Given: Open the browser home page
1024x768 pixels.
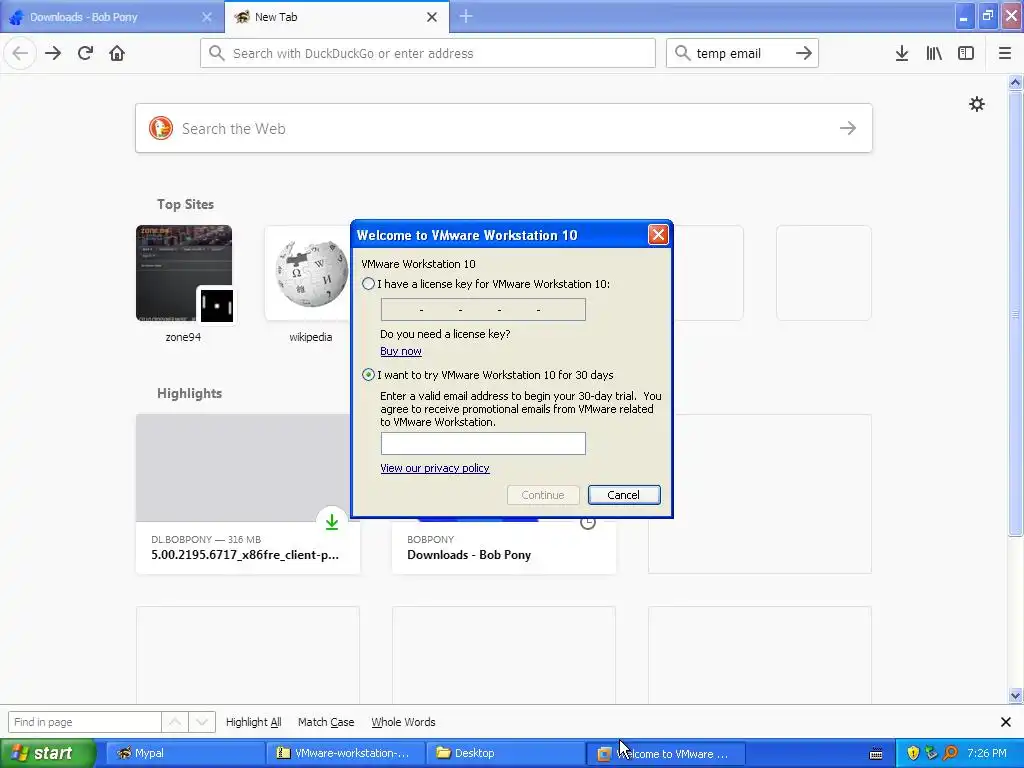Looking at the screenshot, I should click(x=117, y=54).
